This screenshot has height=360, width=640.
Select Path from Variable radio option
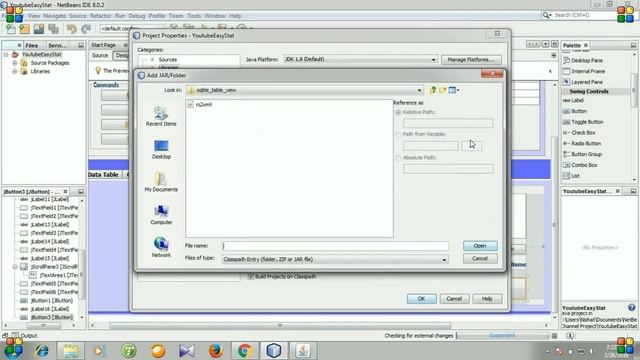[398, 134]
